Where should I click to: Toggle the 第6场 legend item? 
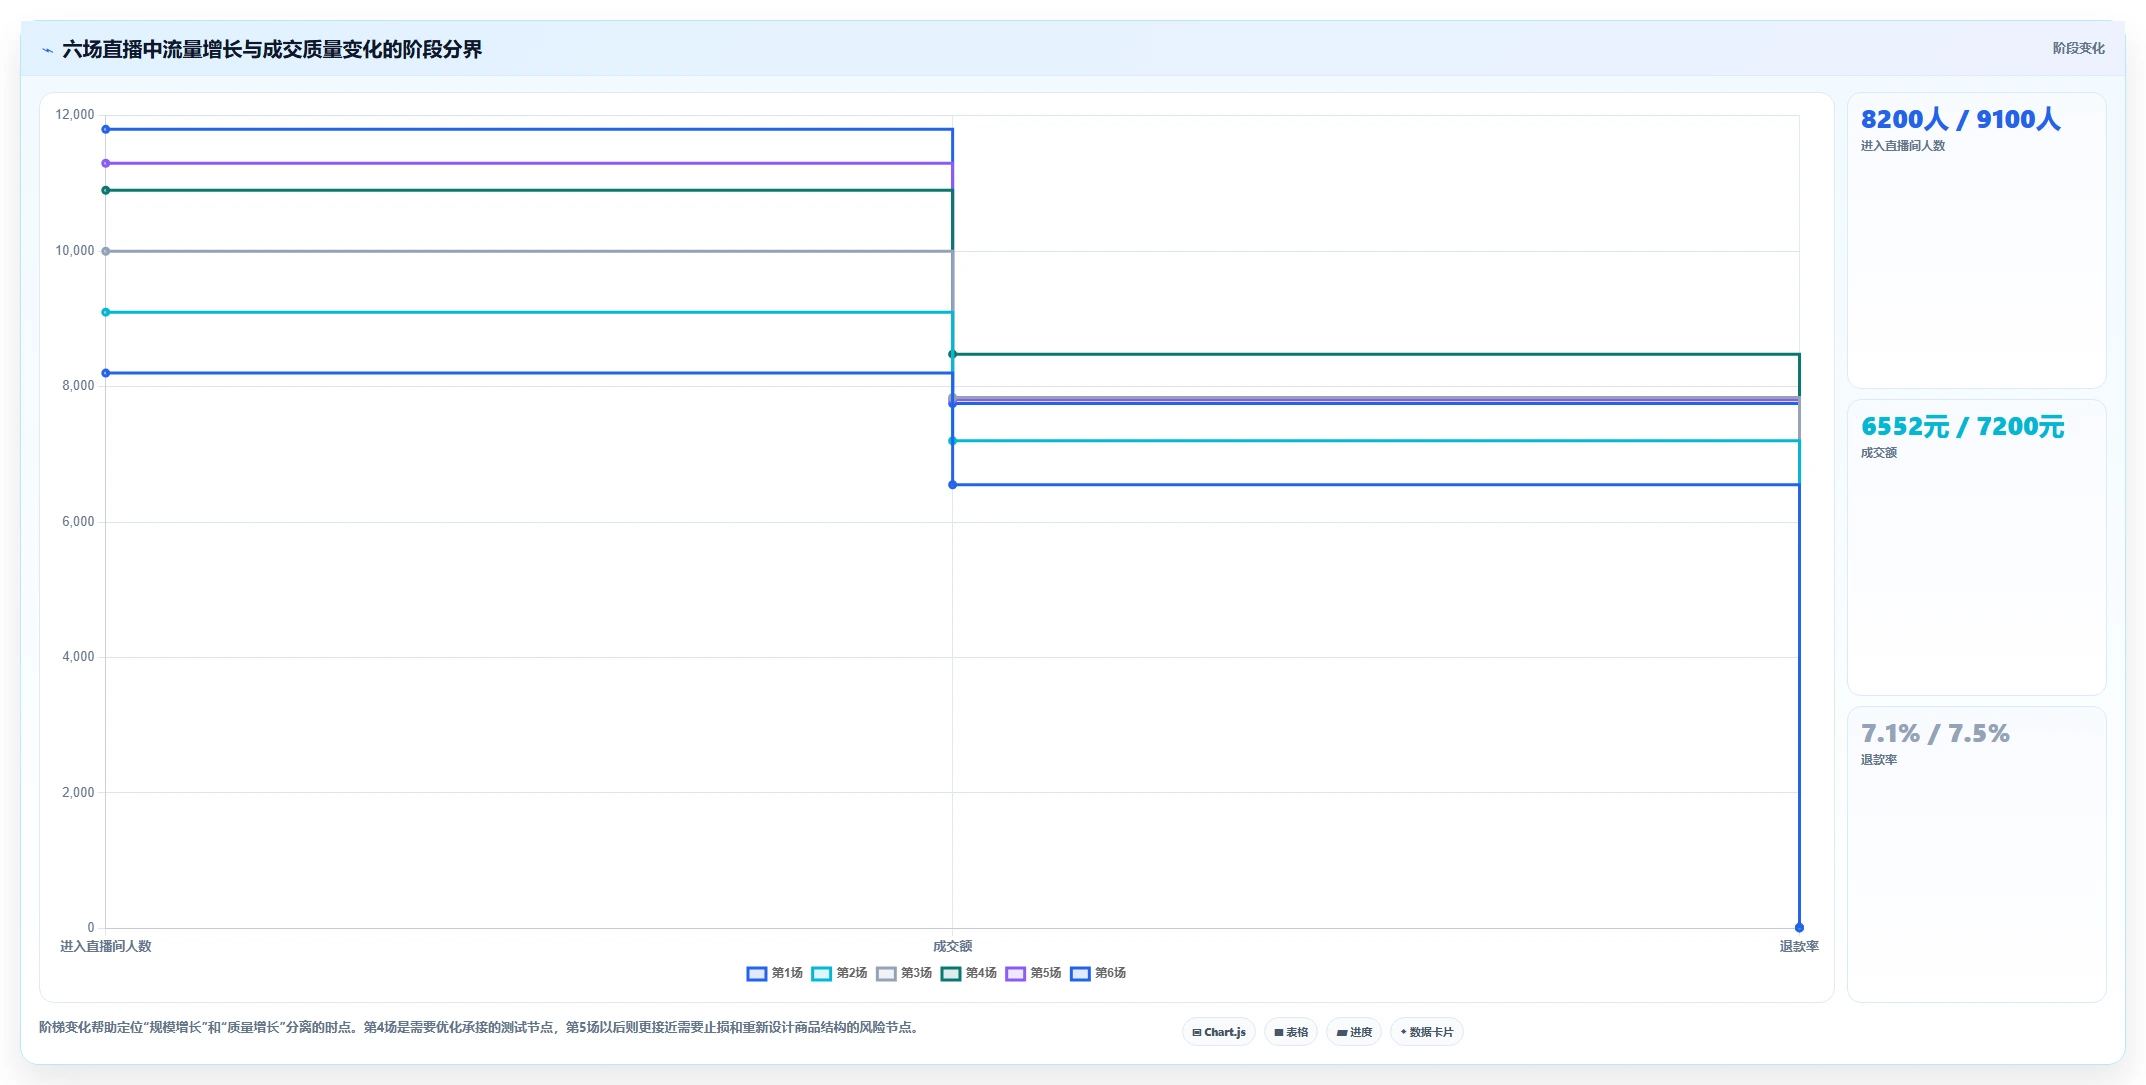[x=1098, y=973]
